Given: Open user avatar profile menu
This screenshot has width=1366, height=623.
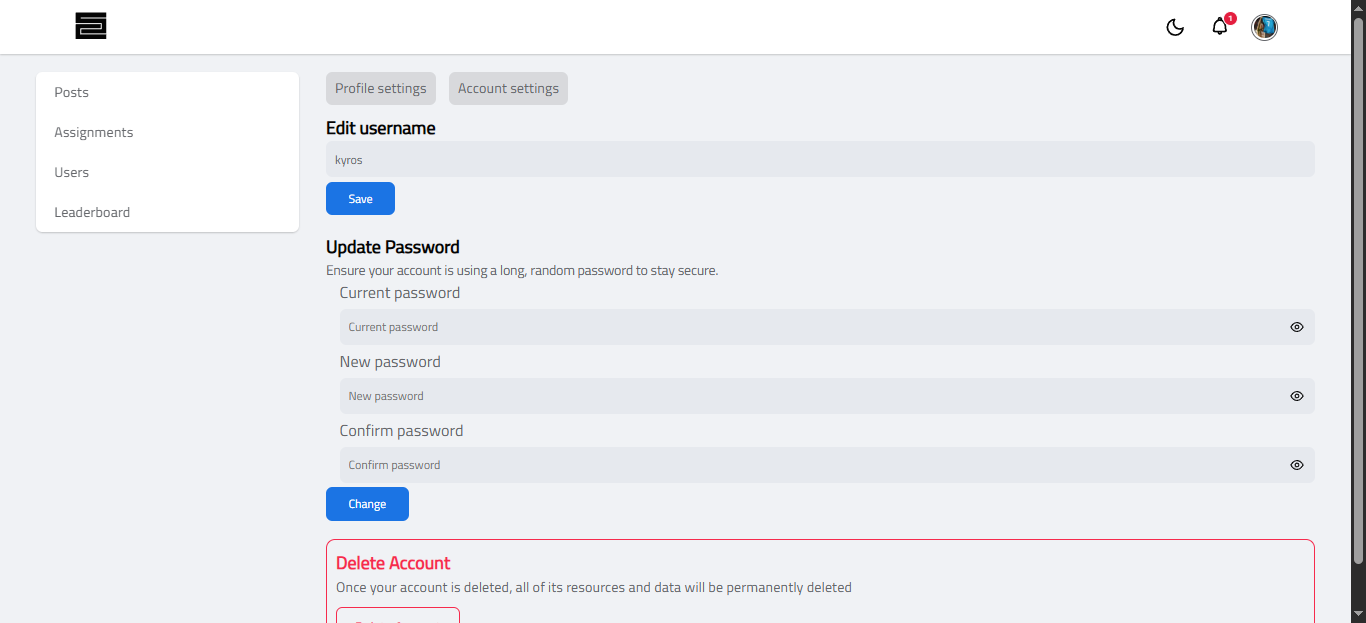Looking at the screenshot, I should [x=1265, y=27].
